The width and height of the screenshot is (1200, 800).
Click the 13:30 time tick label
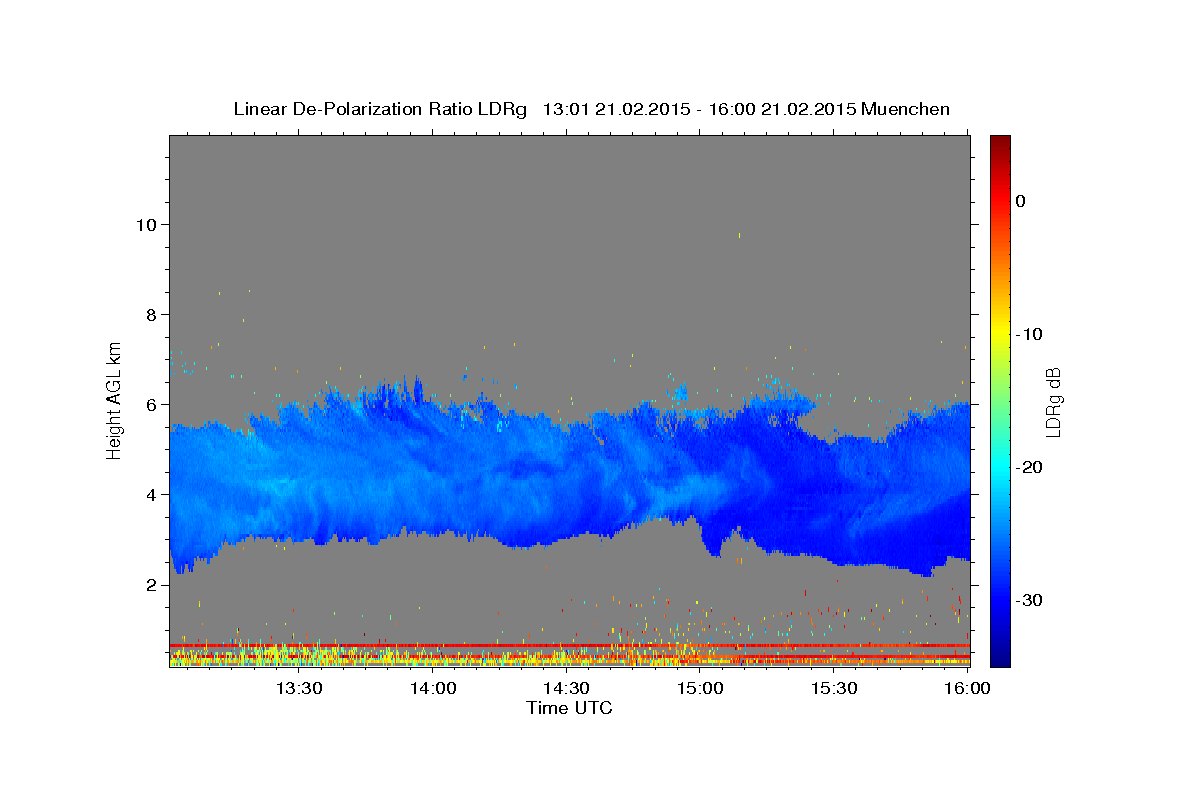coord(299,689)
